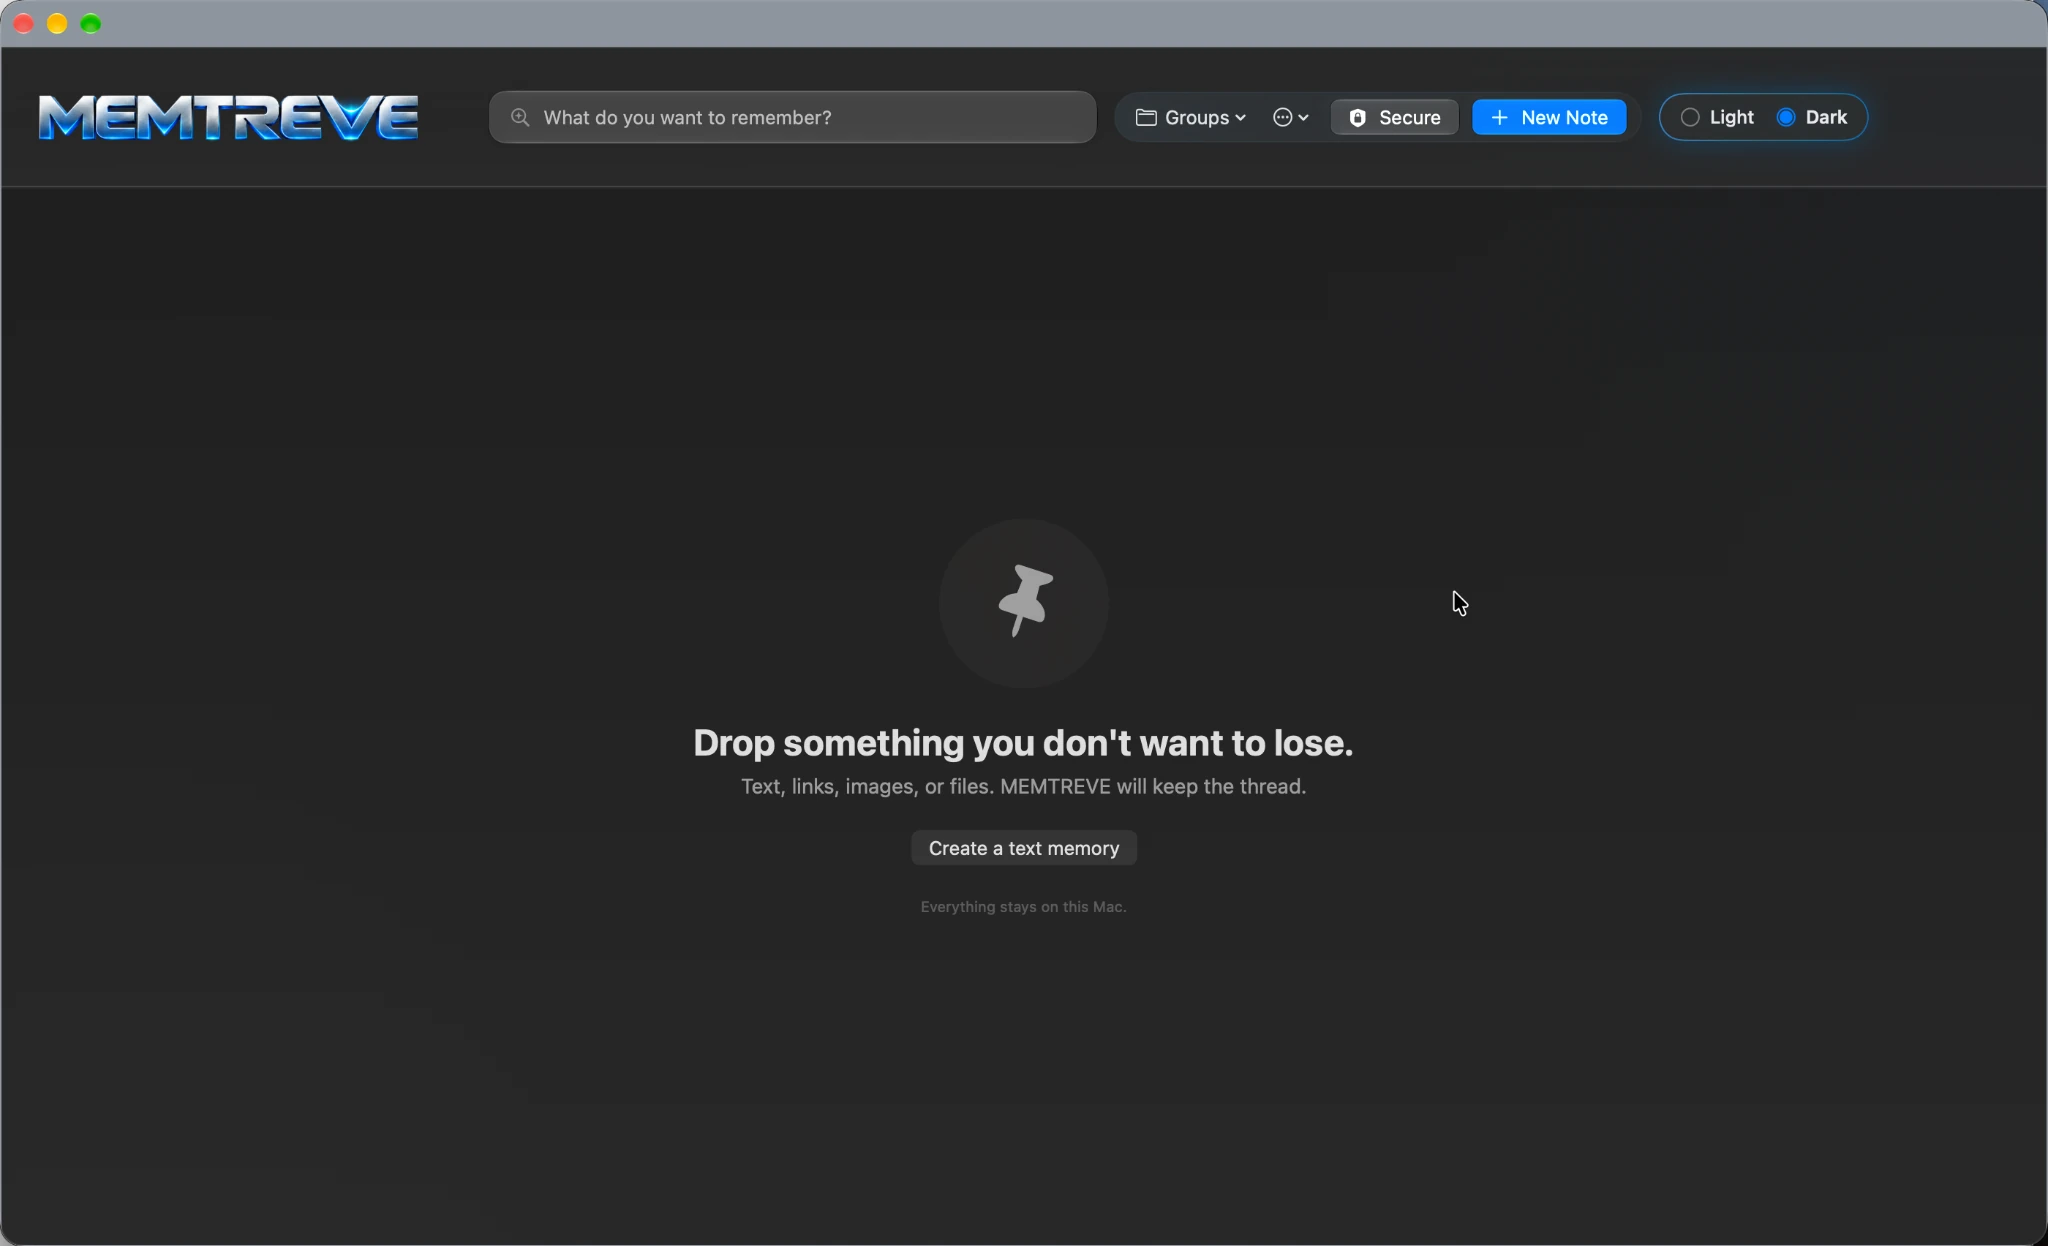Focus the 'What do you want to remember?' search field
The height and width of the screenshot is (1246, 2048).
793,117
